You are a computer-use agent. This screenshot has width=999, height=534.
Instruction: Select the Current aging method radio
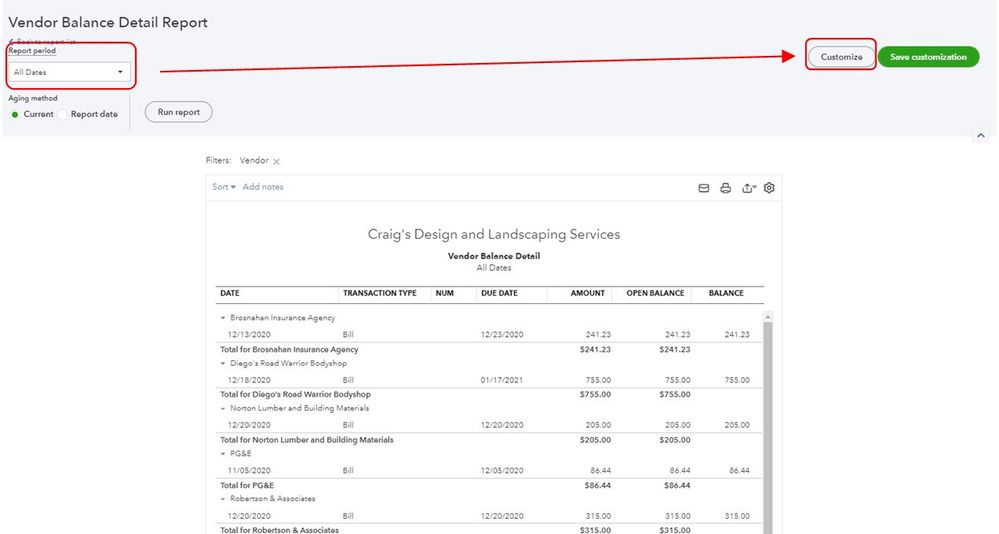point(15,115)
